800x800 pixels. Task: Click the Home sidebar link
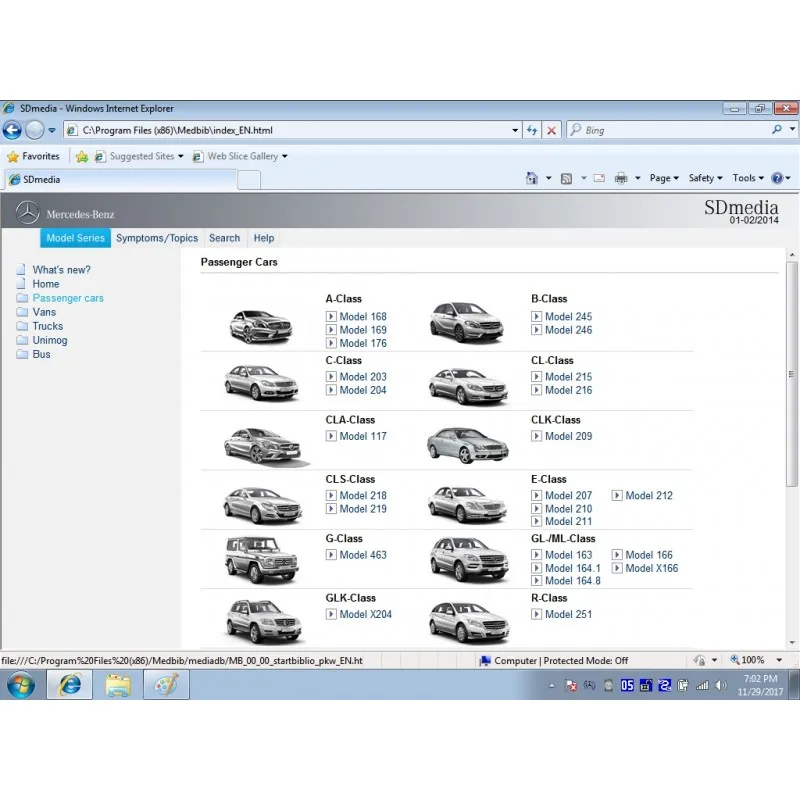[46, 284]
